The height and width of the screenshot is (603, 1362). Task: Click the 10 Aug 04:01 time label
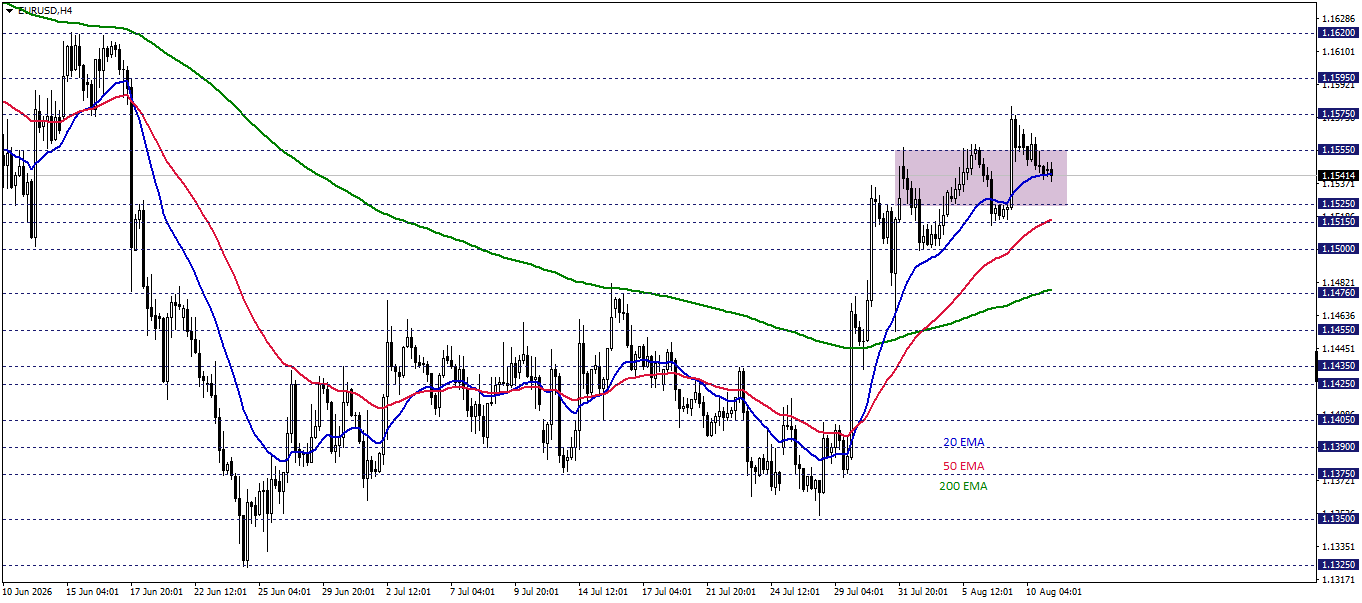click(1052, 592)
